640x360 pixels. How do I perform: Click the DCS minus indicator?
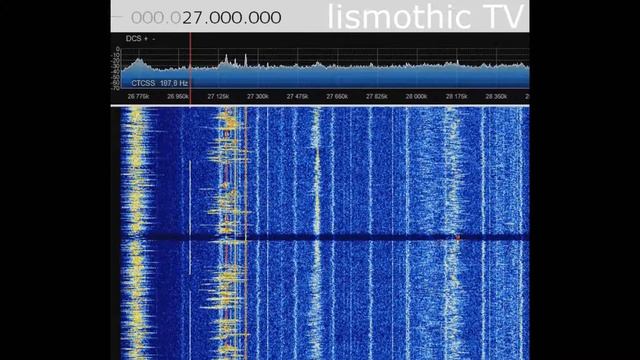(x=153, y=39)
